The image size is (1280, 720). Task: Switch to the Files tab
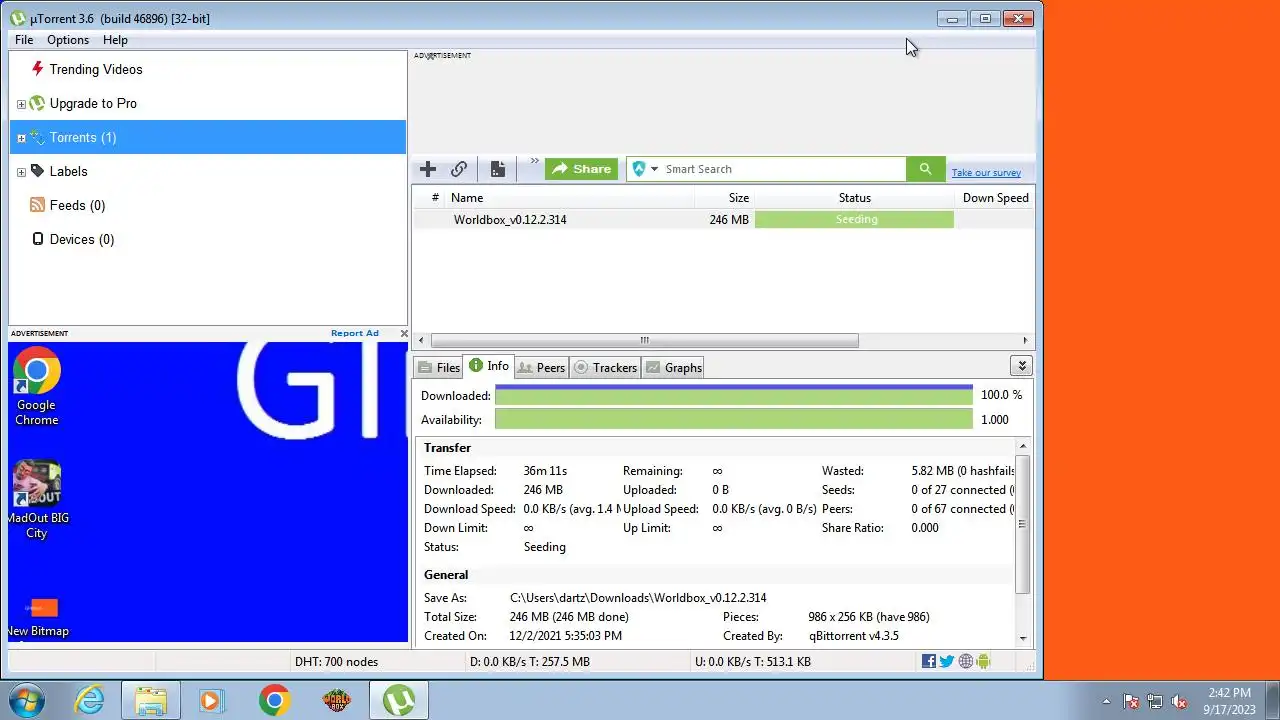tap(439, 368)
